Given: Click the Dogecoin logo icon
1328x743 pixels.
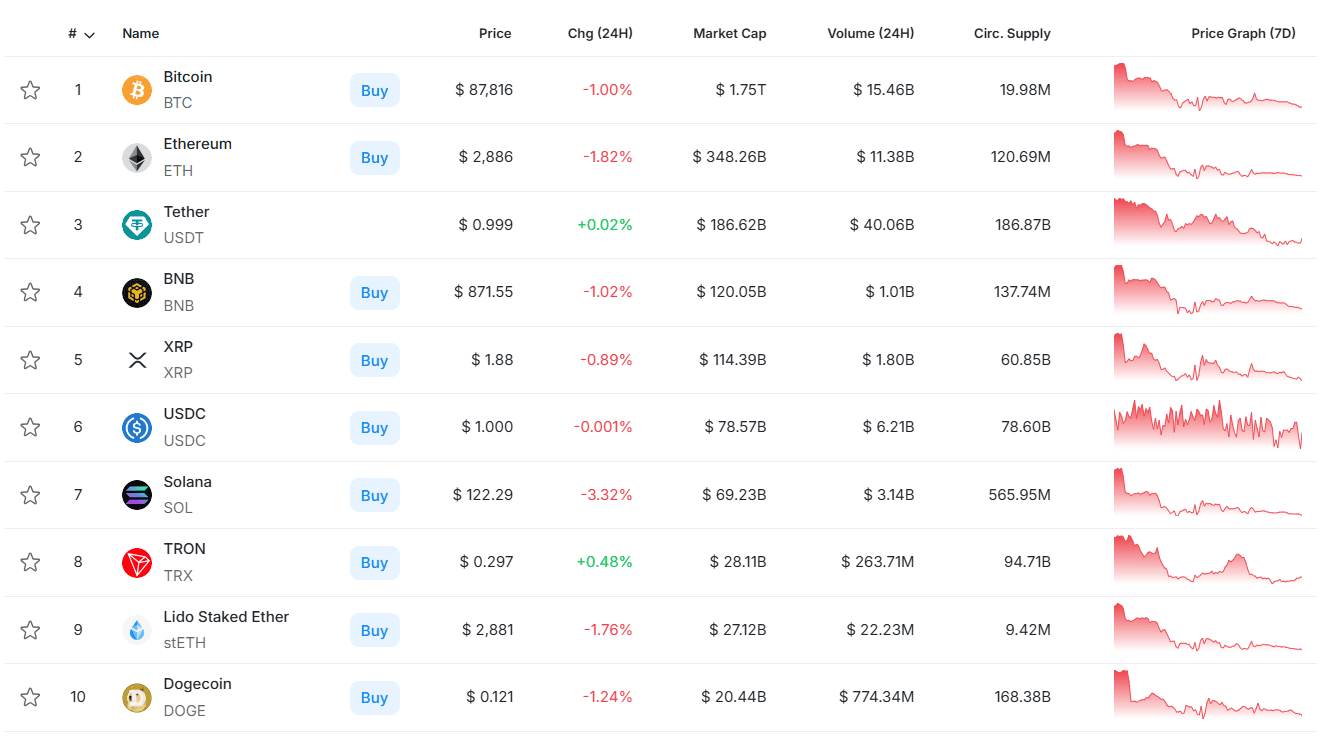Looking at the screenshot, I should [x=137, y=698].
